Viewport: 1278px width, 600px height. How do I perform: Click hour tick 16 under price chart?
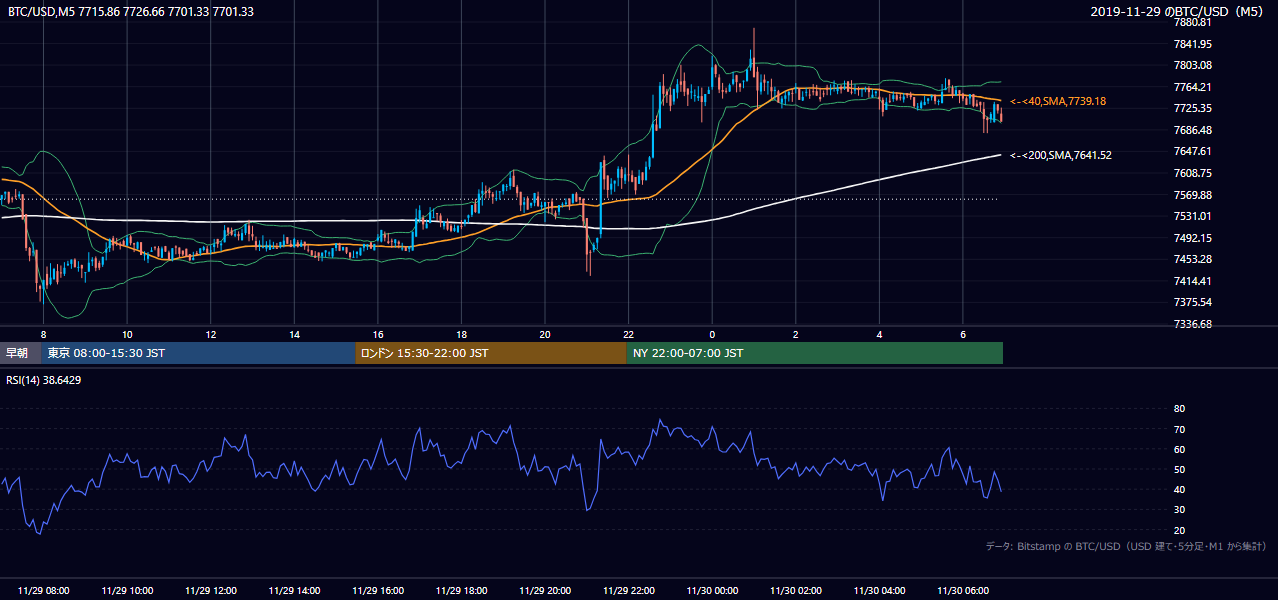(x=378, y=334)
